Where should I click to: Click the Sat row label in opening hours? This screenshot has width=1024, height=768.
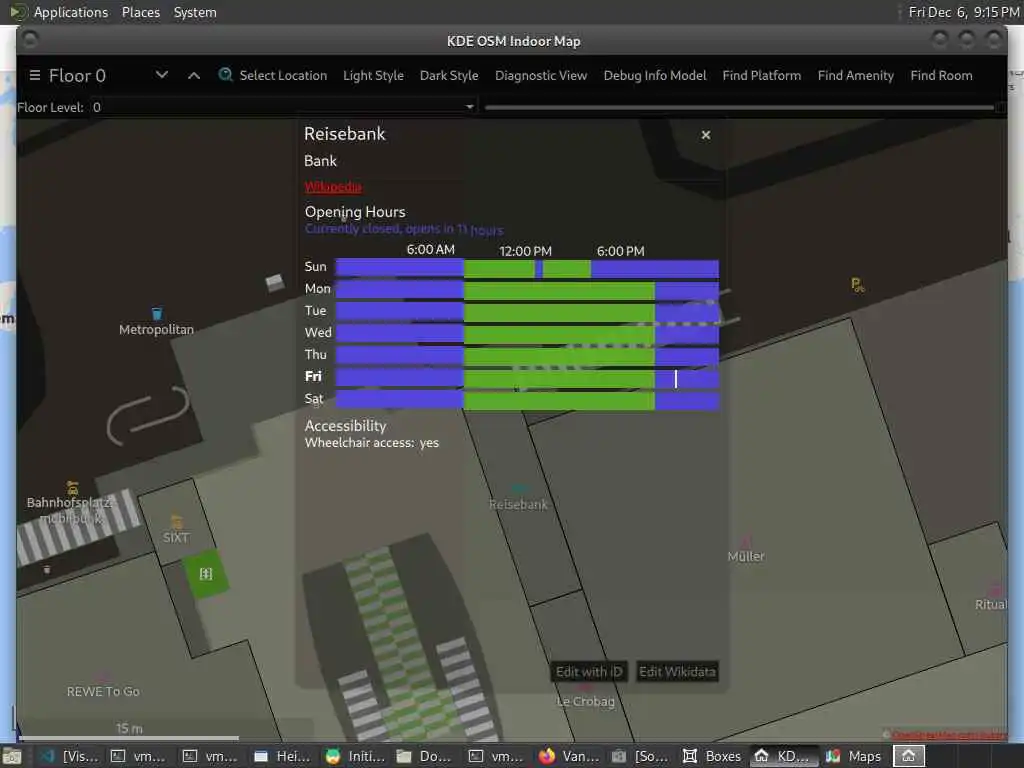(x=314, y=398)
